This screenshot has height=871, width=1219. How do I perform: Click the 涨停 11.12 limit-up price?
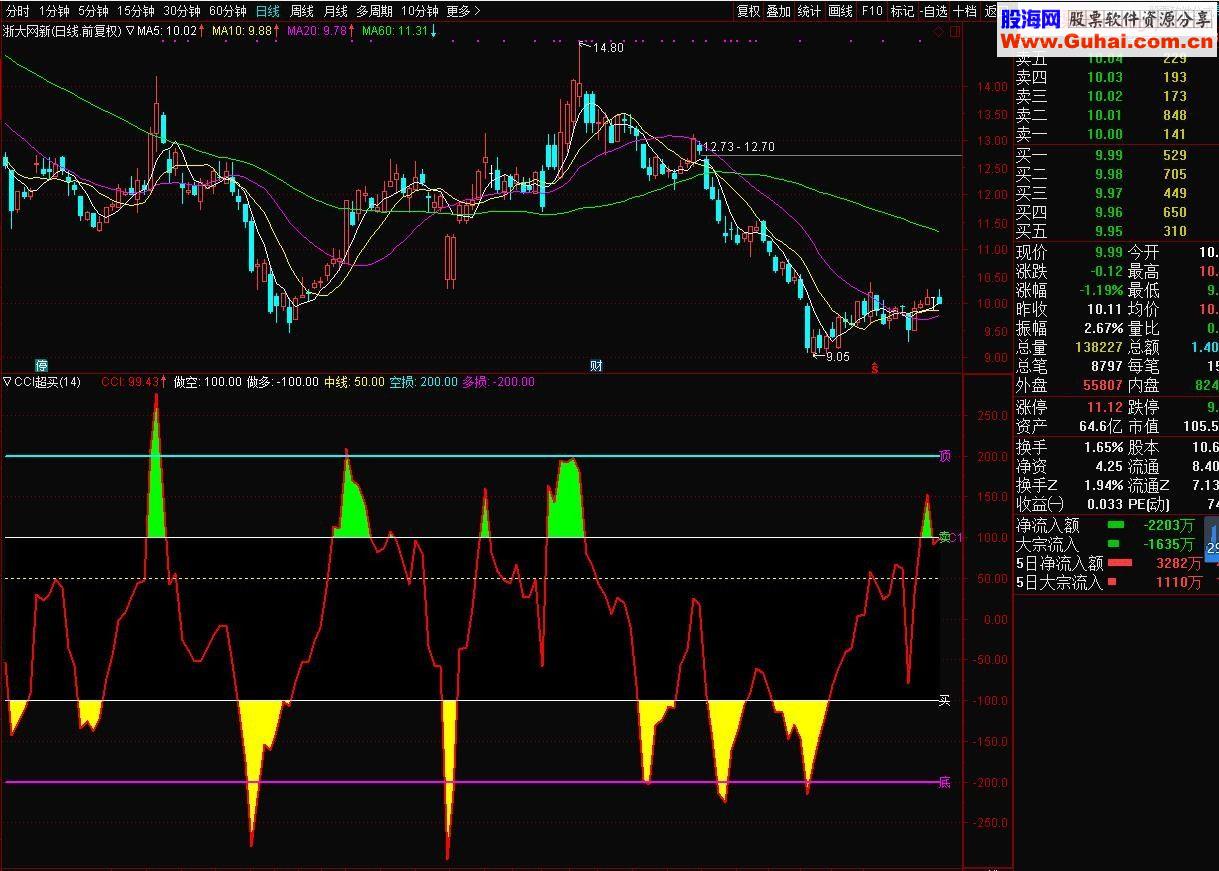(1104, 407)
